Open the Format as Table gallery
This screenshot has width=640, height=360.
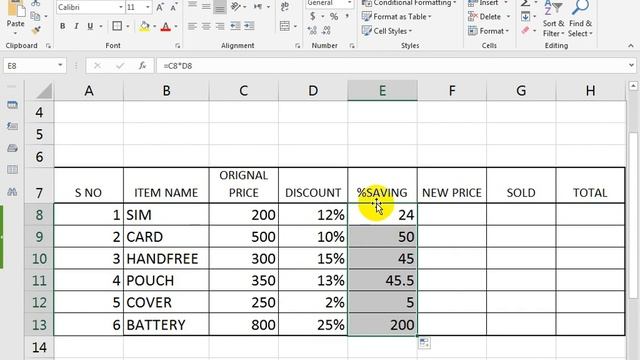point(397,17)
